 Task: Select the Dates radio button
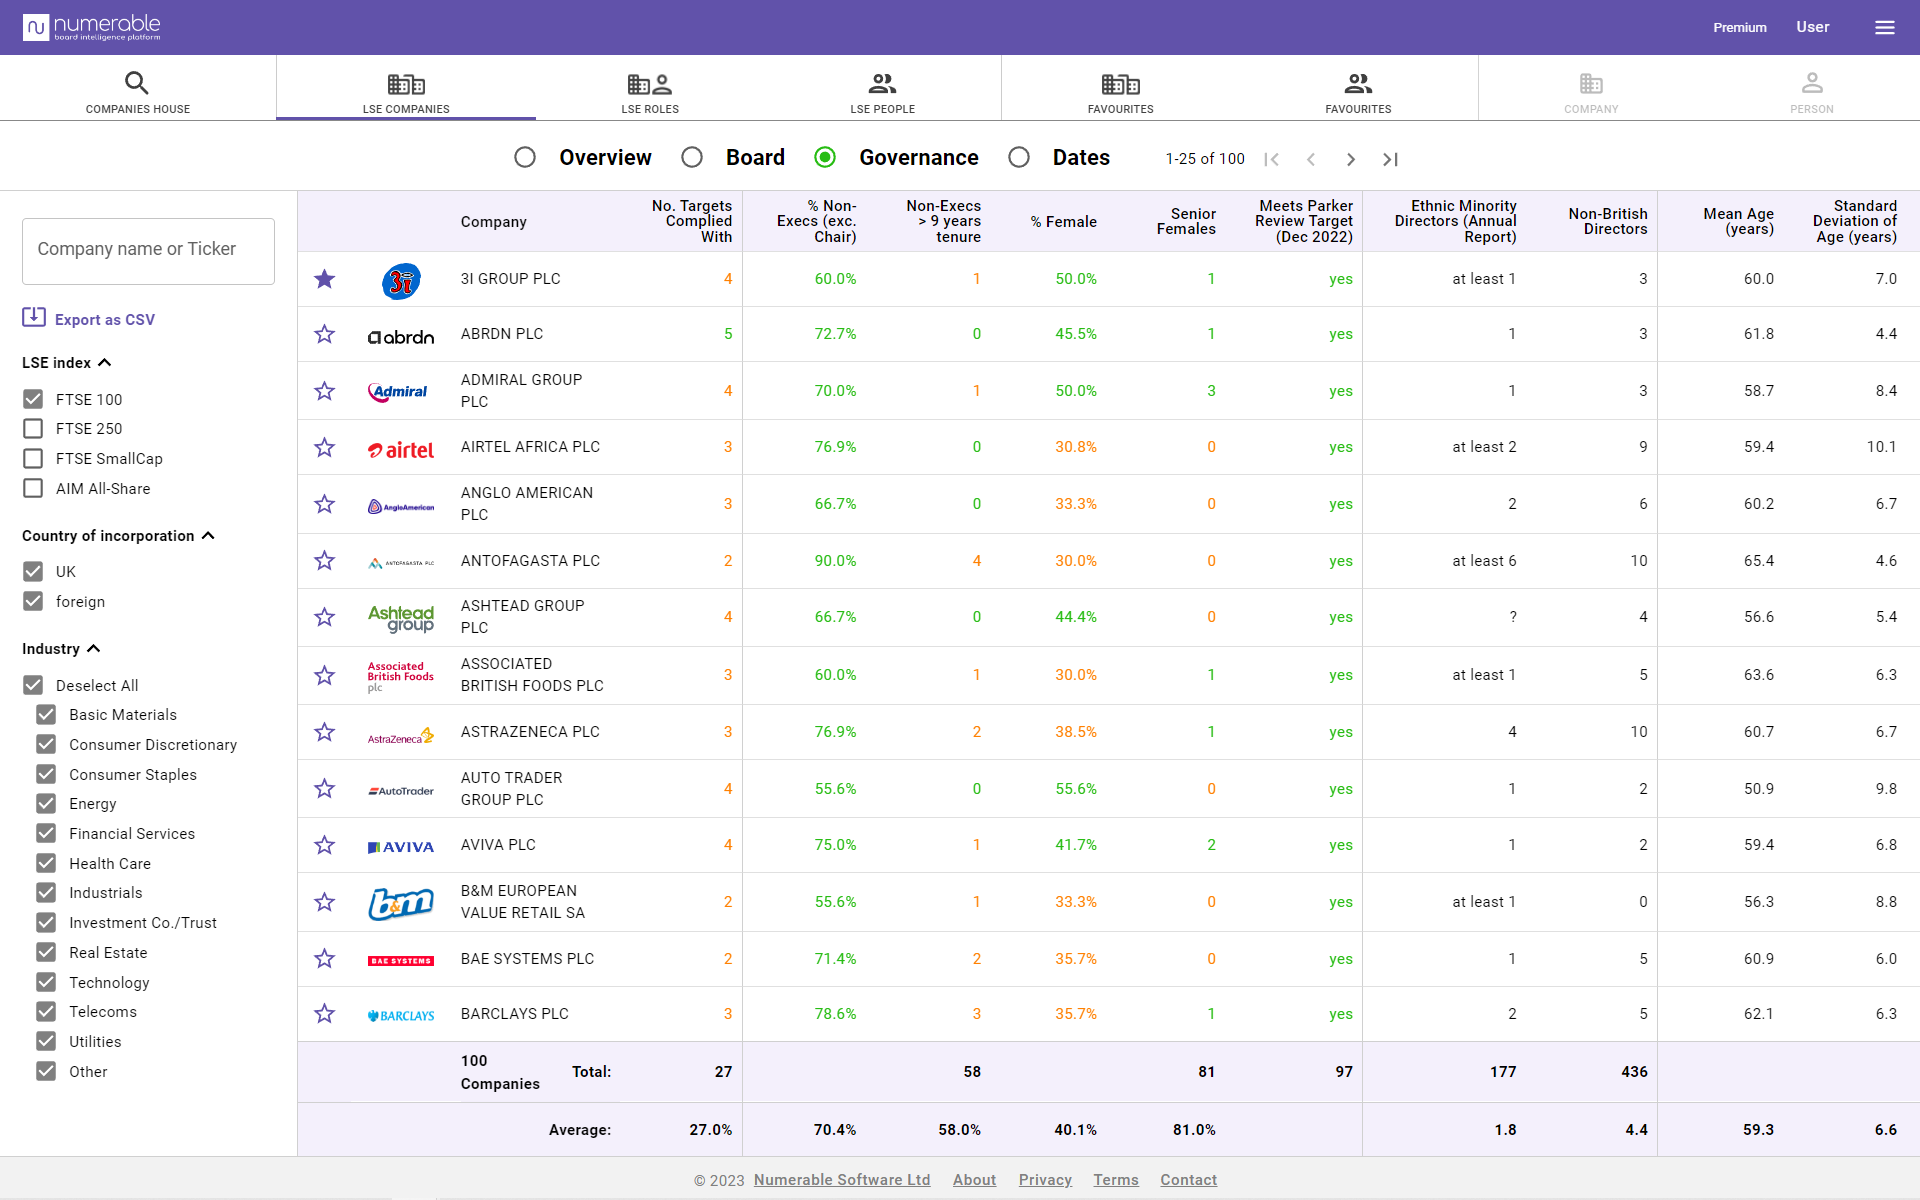(x=1019, y=157)
